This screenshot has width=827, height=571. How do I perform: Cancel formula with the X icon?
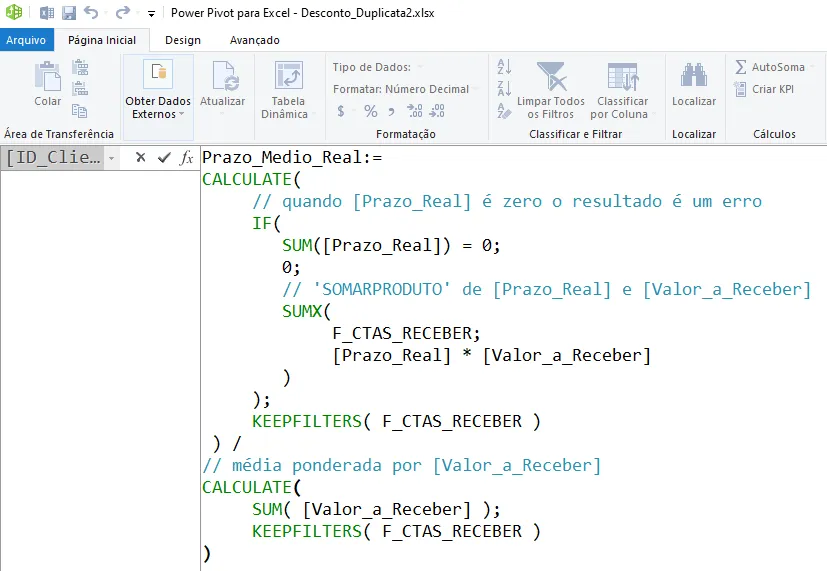point(140,157)
